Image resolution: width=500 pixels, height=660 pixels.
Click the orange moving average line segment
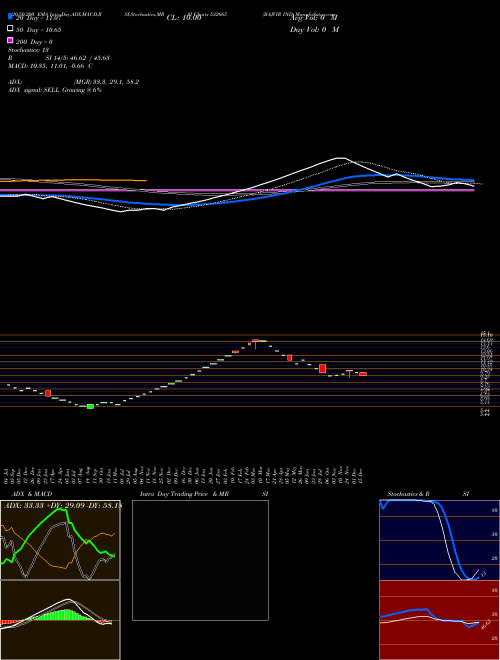tap(74, 180)
